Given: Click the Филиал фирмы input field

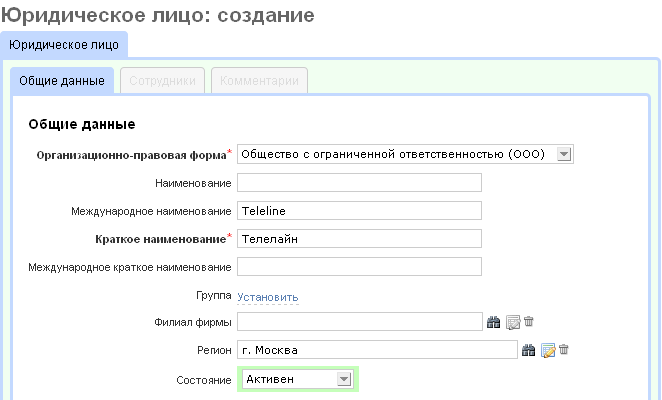Looking at the screenshot, I should (x=360, y=322).
